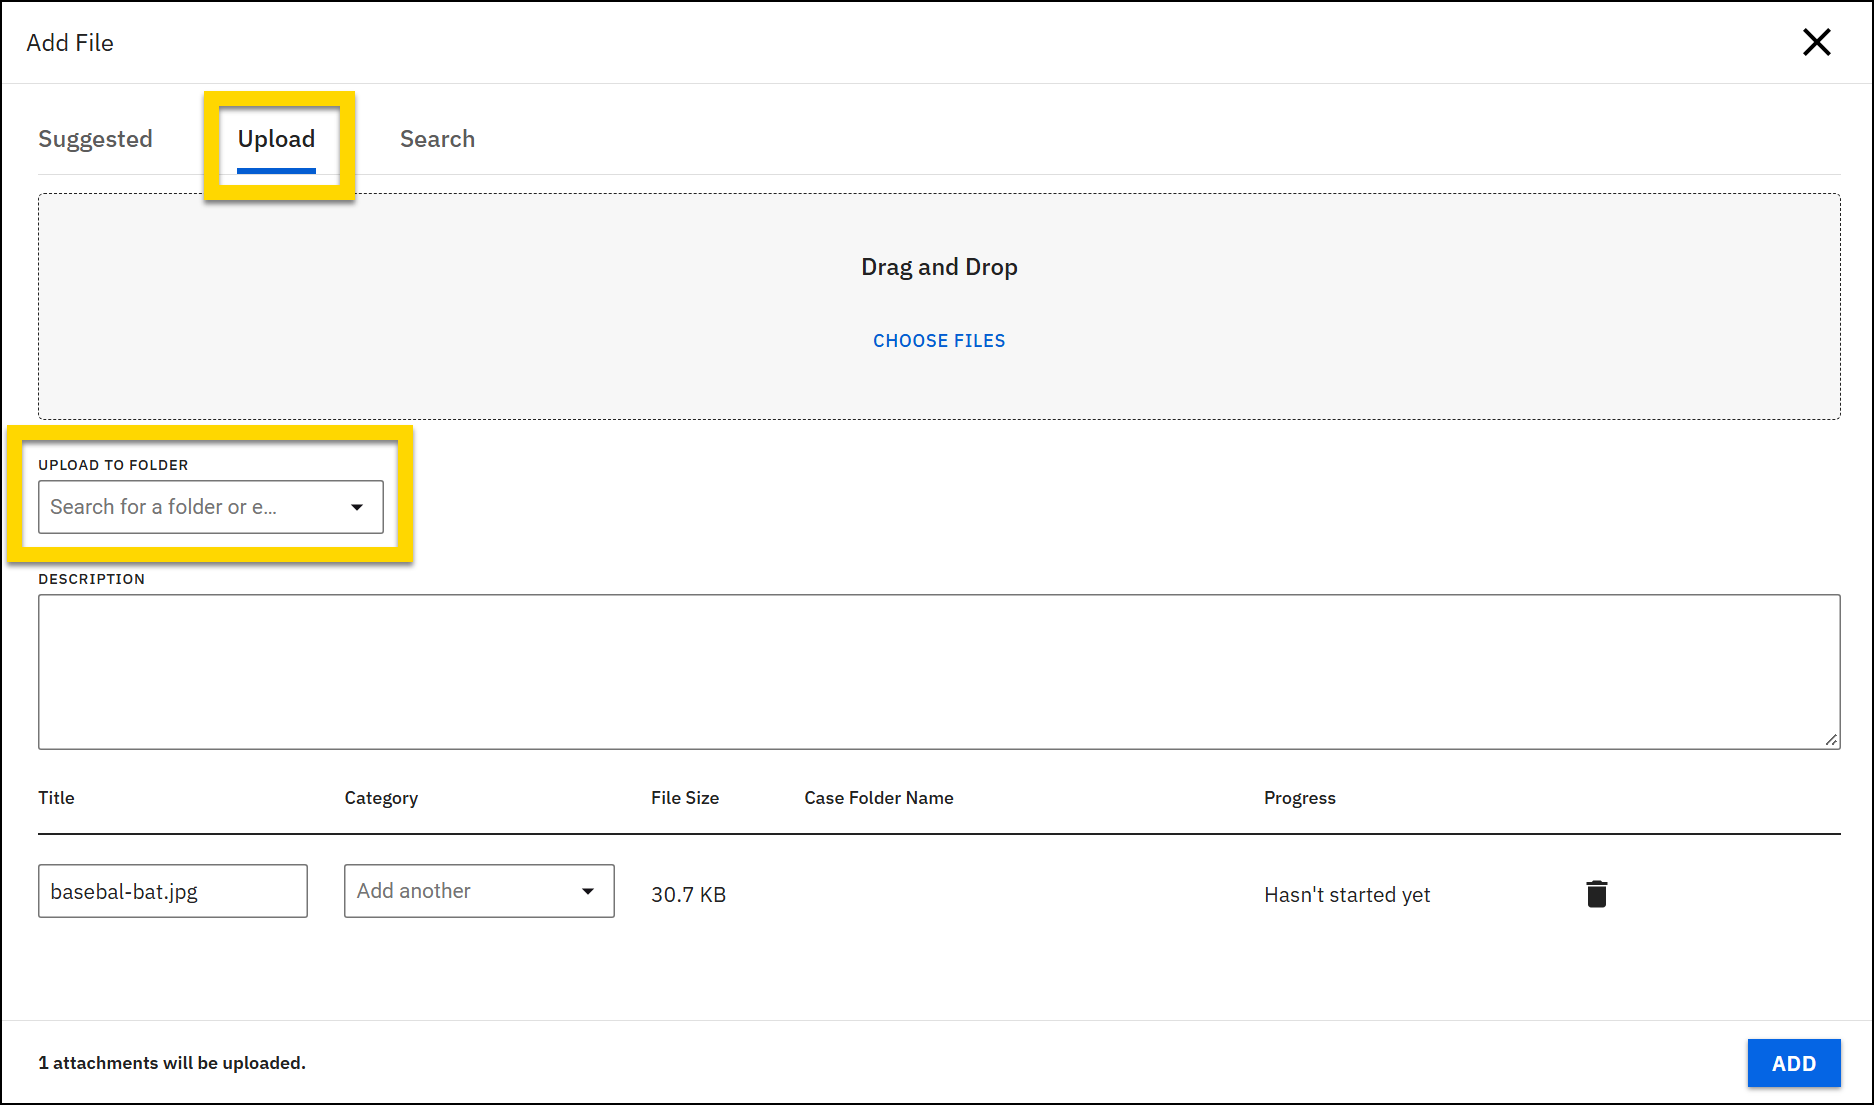
Task: Click the Case Folder Name column header
Action: coord(878,797)
